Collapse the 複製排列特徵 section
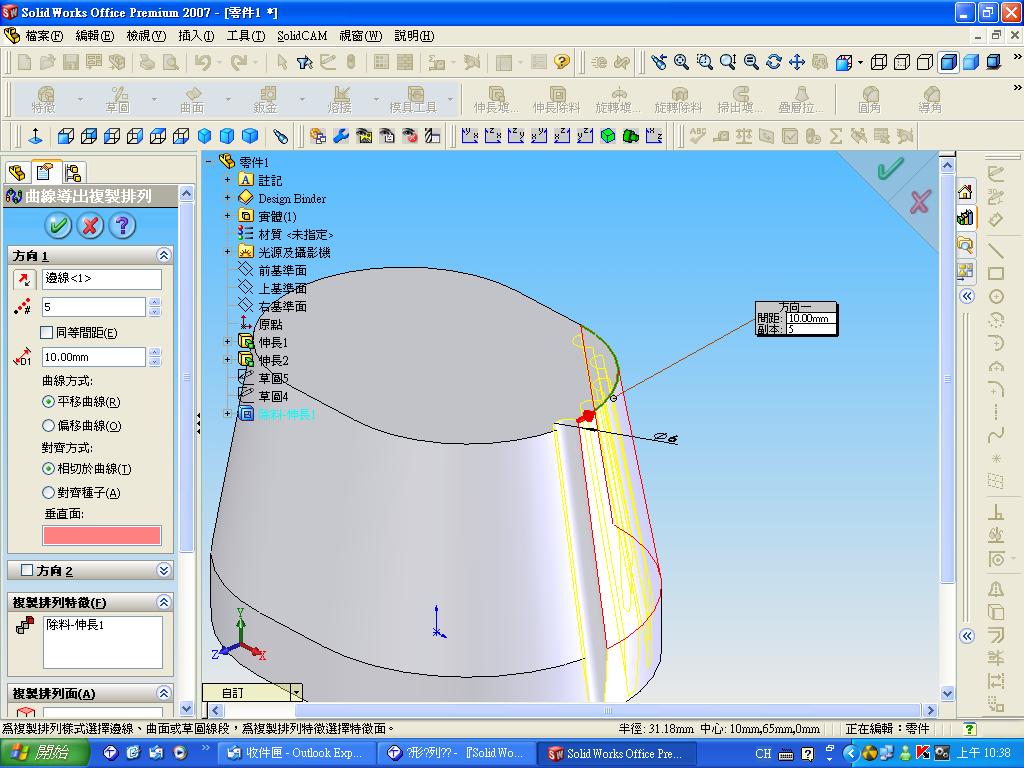 pos(163,602)
